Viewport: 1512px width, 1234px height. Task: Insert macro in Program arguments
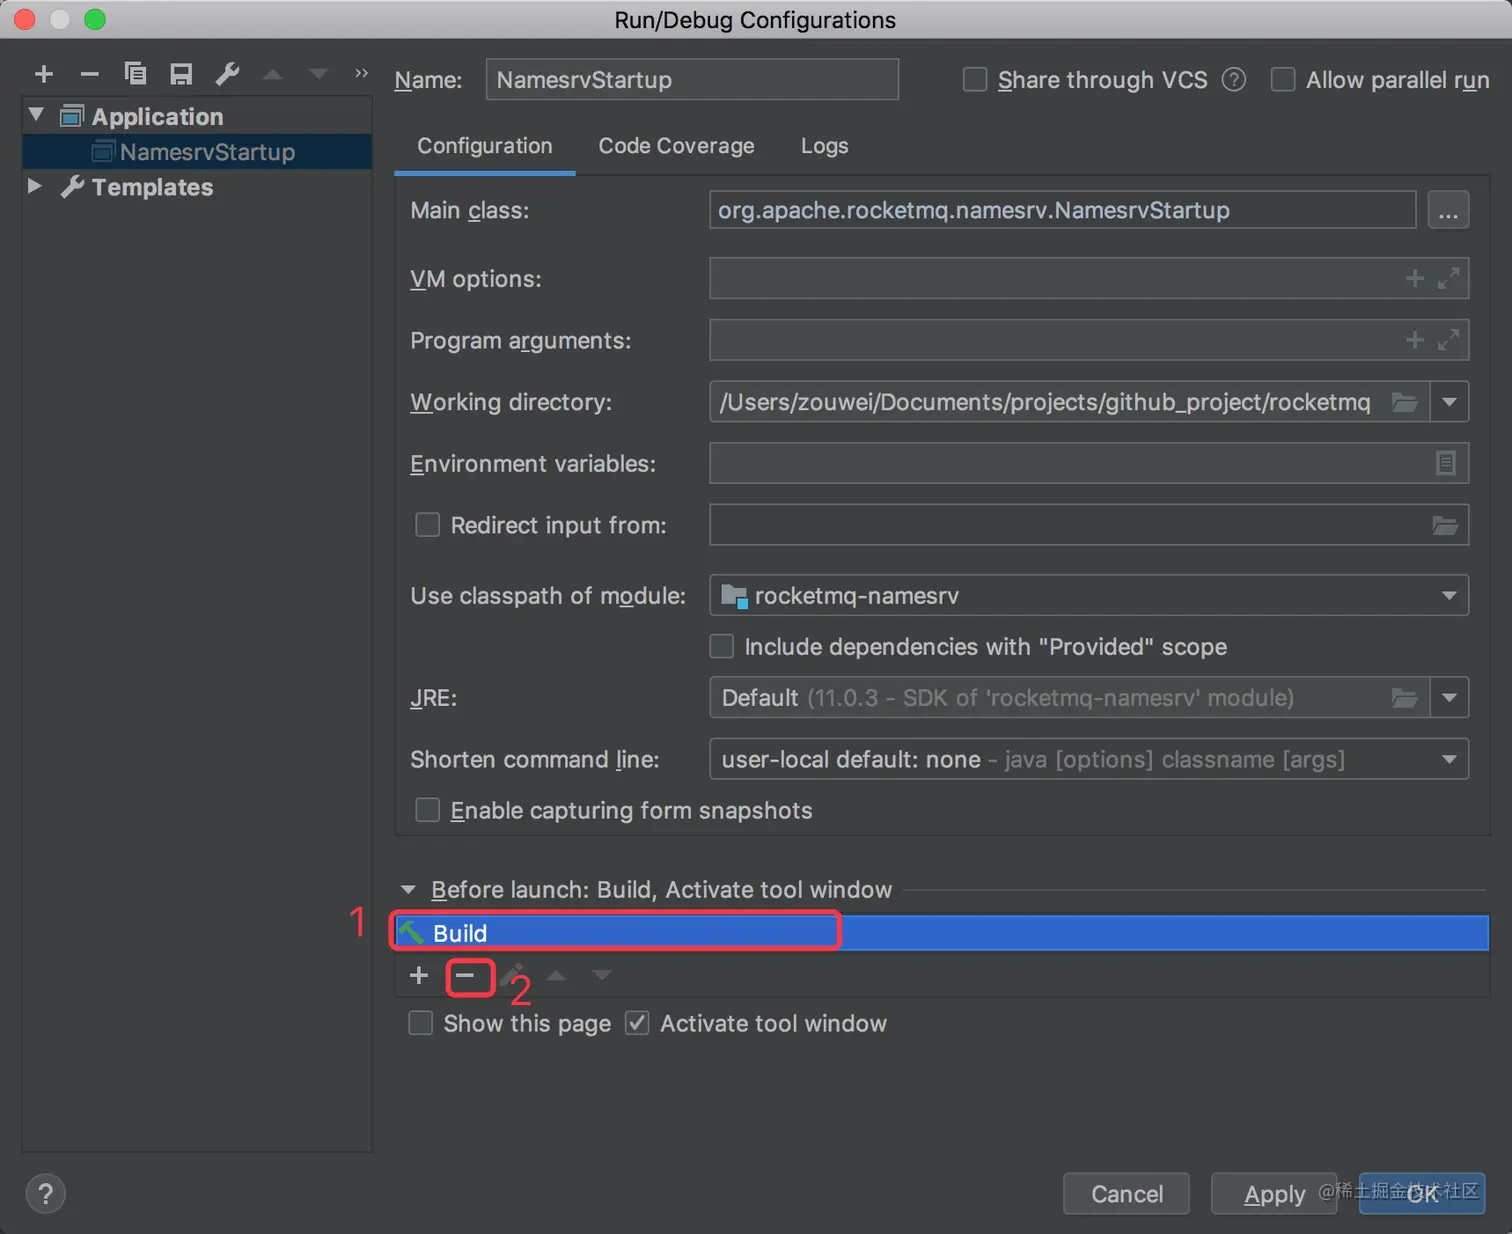point(1414,340)
